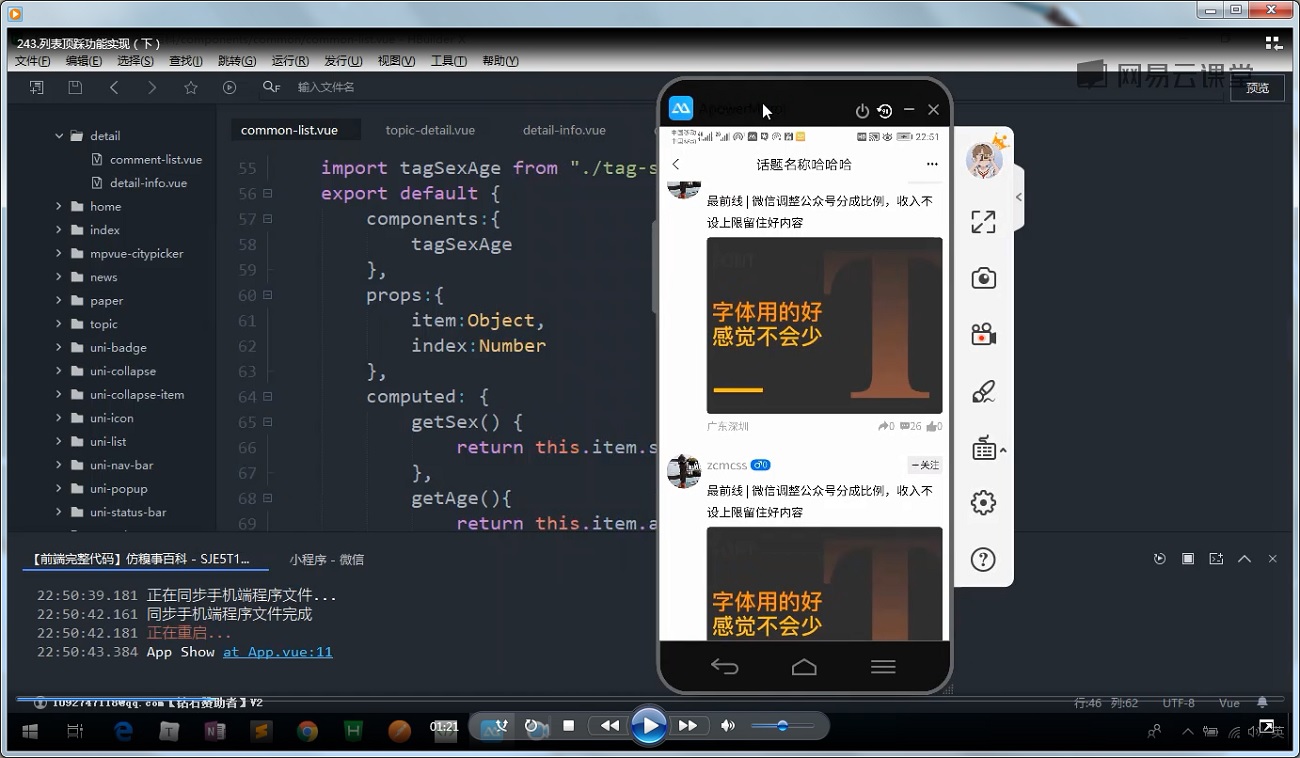Open OneNote from the taskbar
The image size is (1300, 758).
(x=214, y=732)
